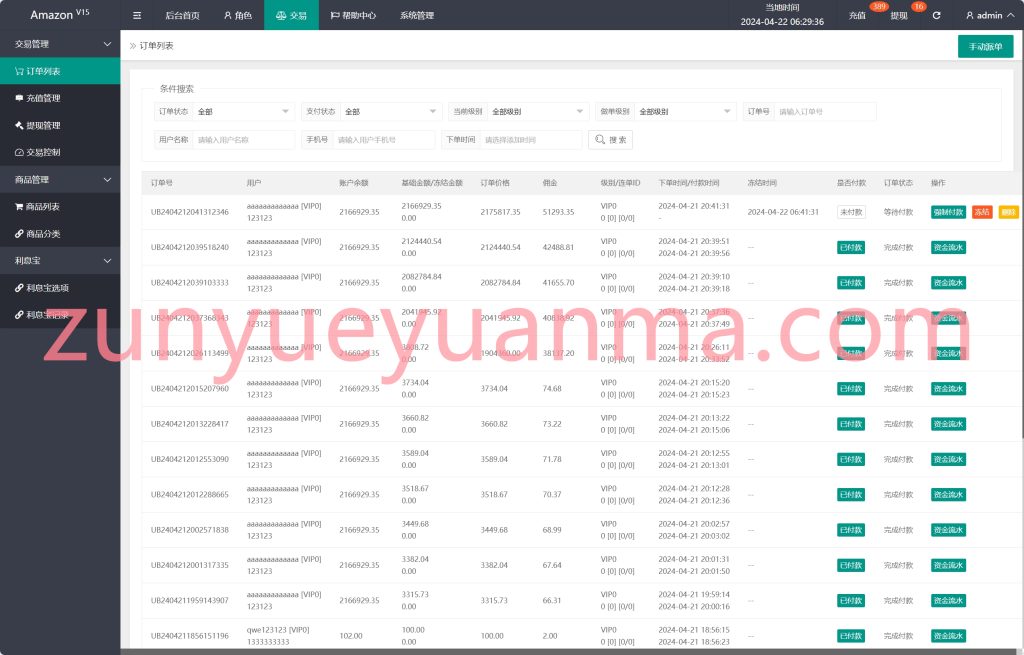Click 强制付款 for order UB2404212041312346
Screen dimensions: 1024x655
point(948,212)
